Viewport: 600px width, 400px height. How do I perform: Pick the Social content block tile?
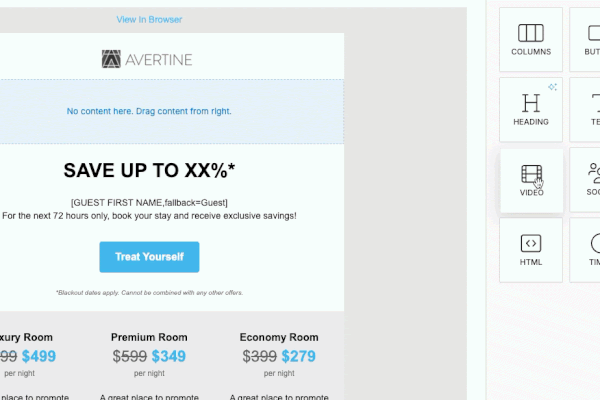click(586, 179)
